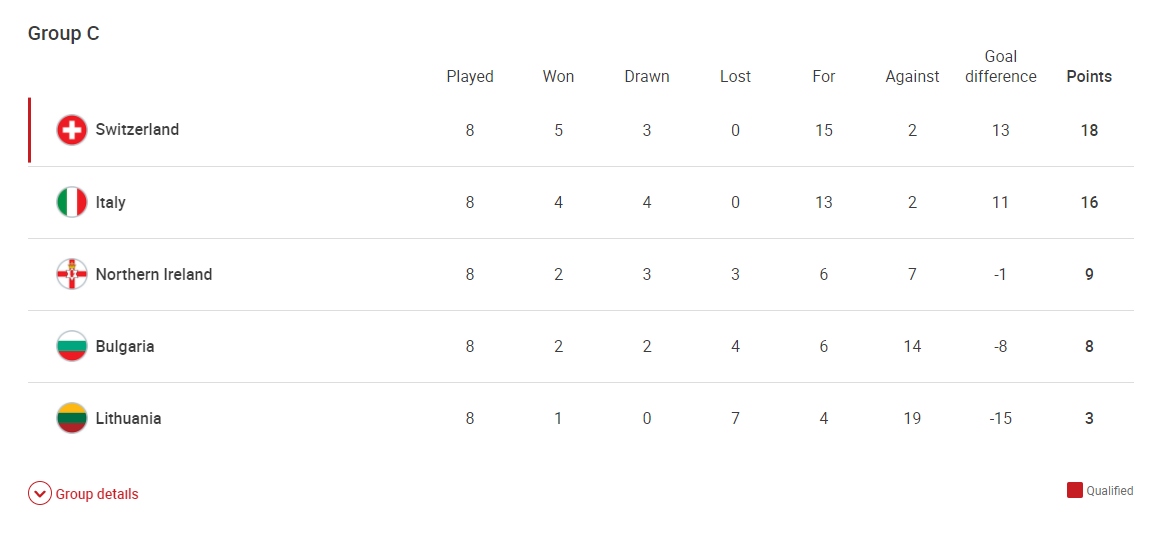Screen dimensions: 1156x544
Task: Select the Northern Ireland team name
Action: pyautogui.click(x=154, y=274)
